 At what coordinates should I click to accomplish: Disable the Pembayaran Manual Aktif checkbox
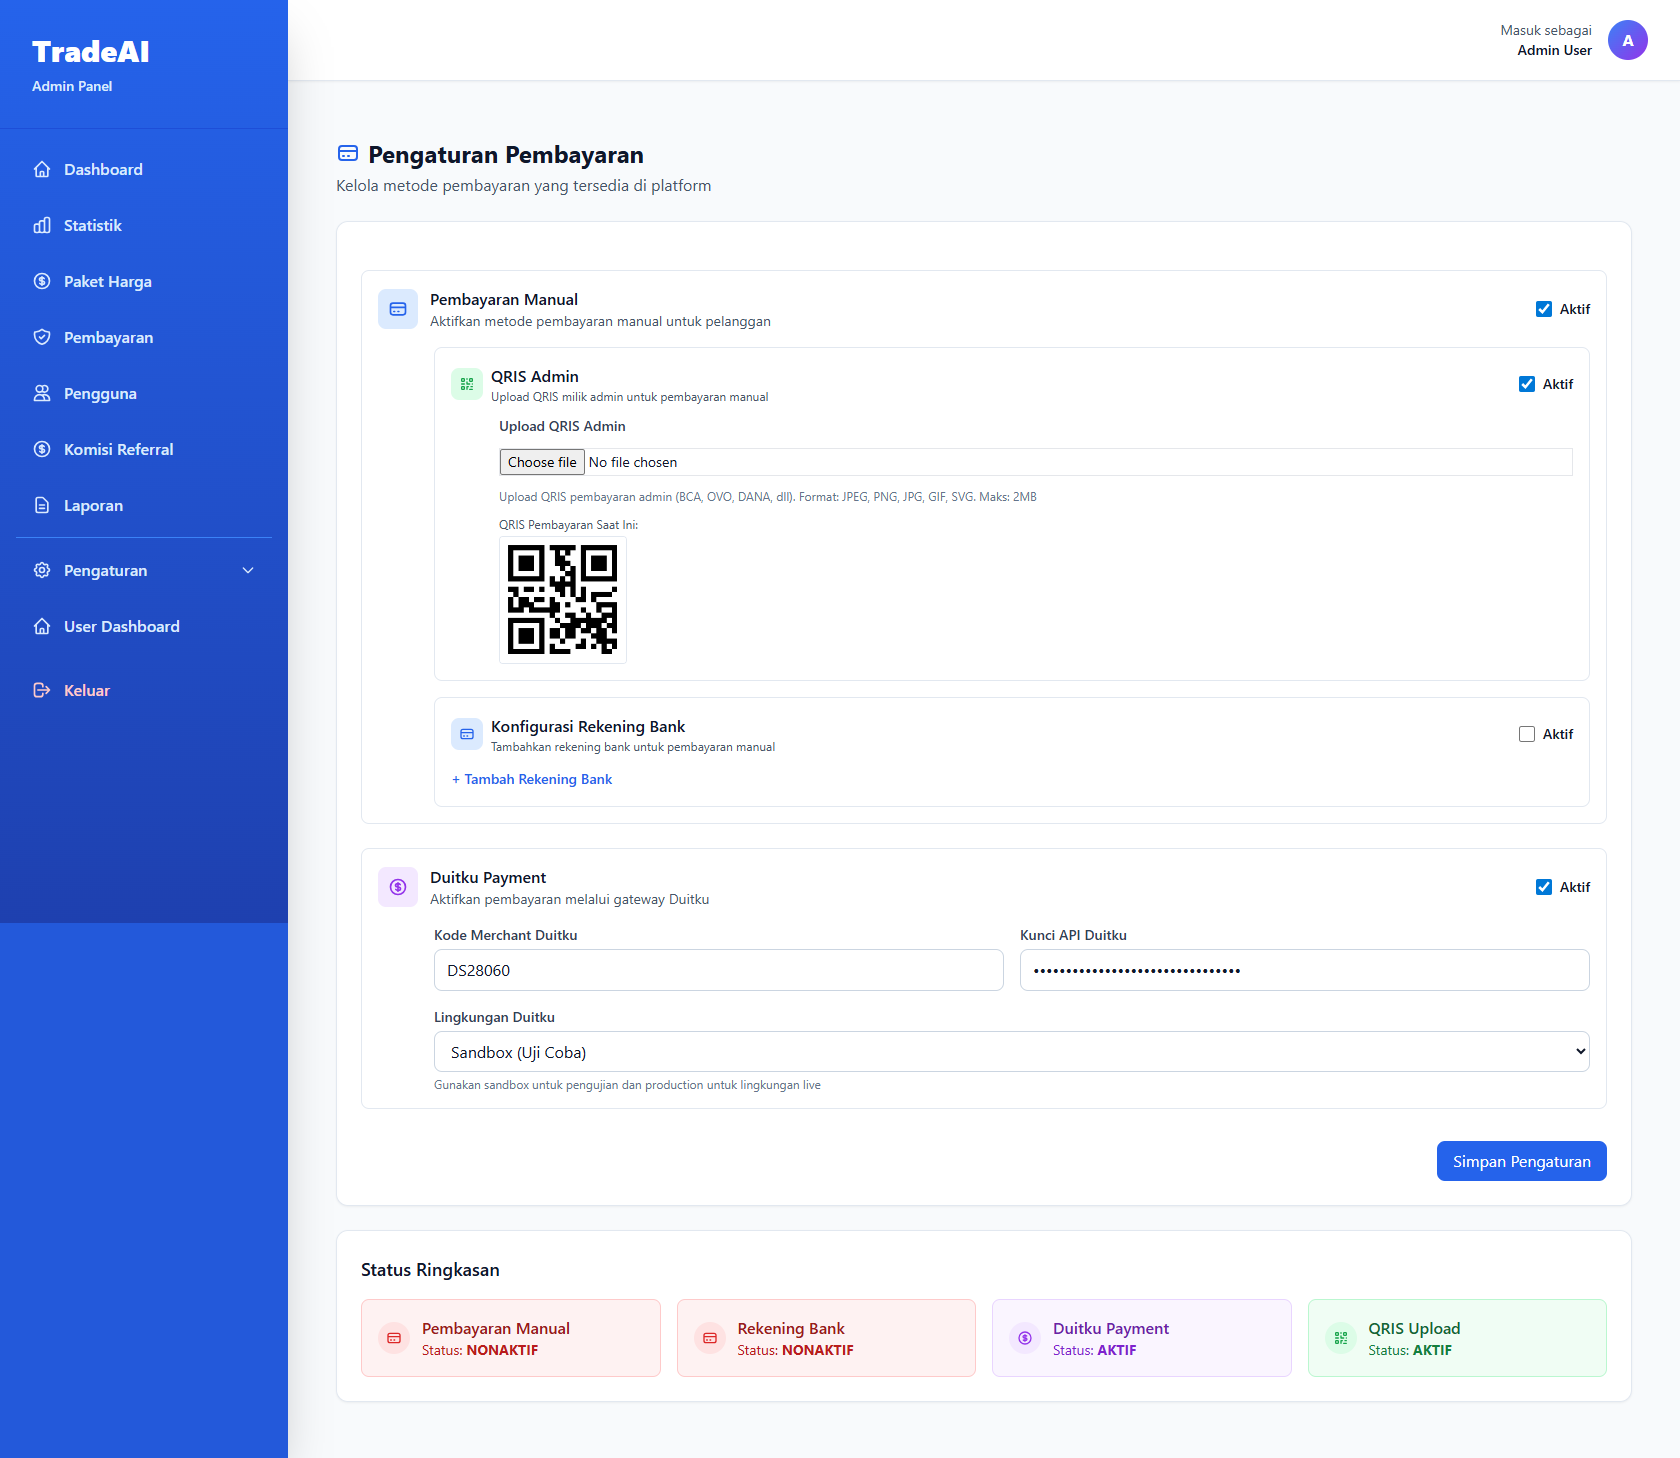point(1544,309)
